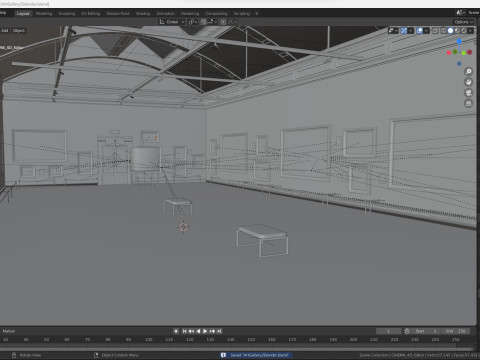
Task: Toggle viewport overlays
Action: point(419,31)
